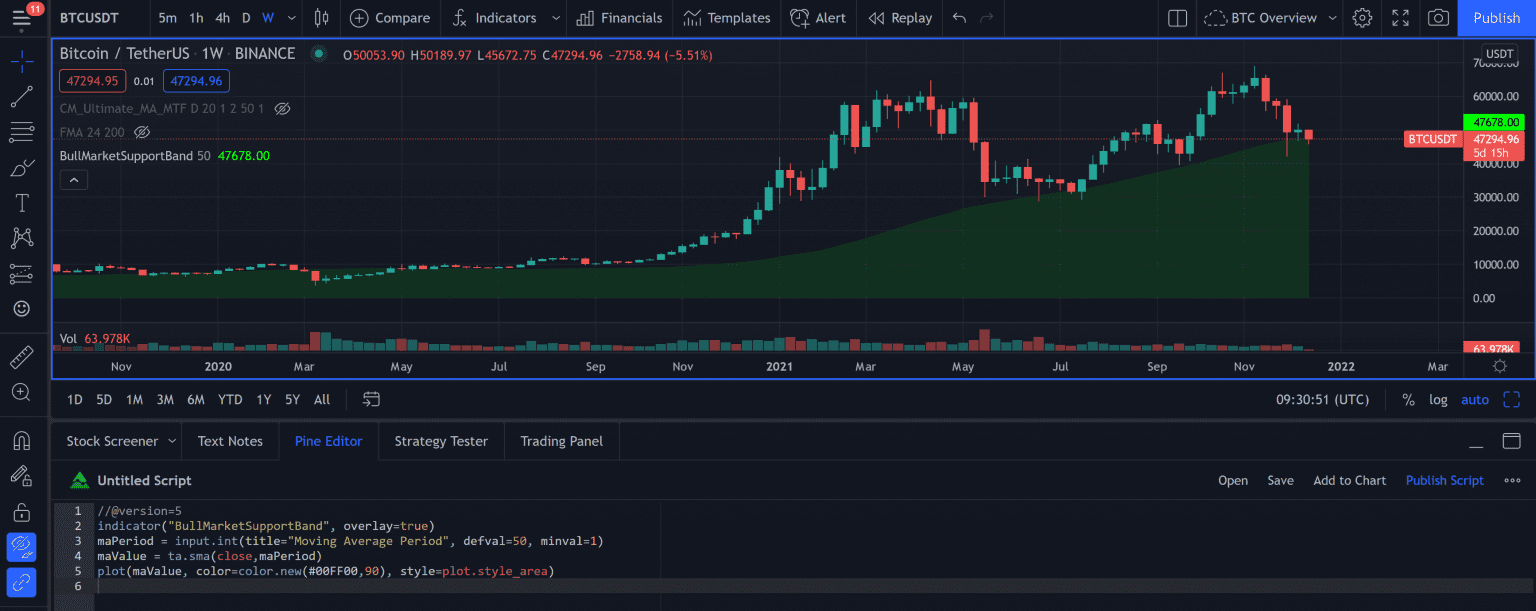Viewport: 1536px width, 611px height.
Task: Select the 5Y date range
Action: [x=292, y=400]
